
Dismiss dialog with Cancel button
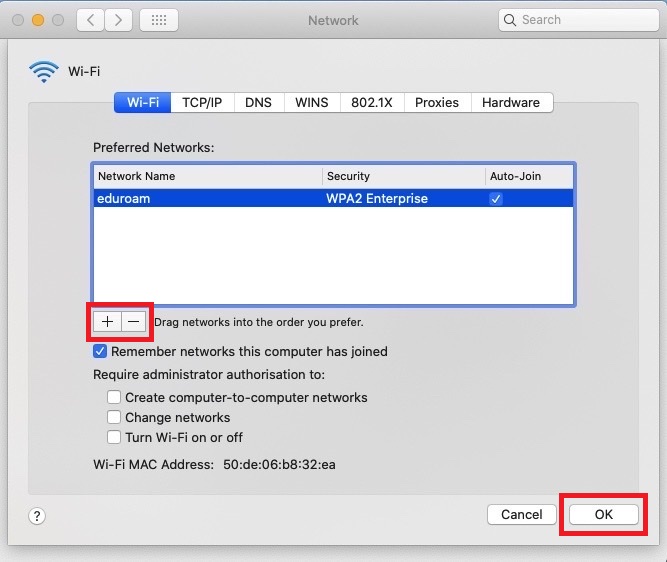click(x=522, y=514)
